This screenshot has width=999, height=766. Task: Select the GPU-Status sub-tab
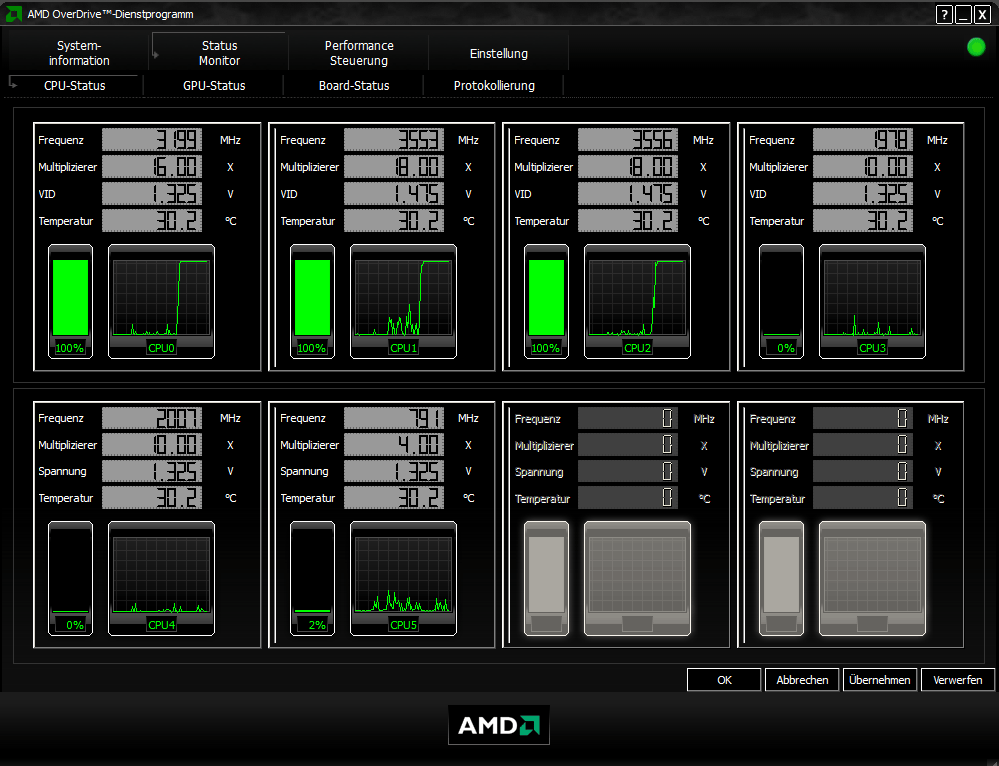coord(214,85)
